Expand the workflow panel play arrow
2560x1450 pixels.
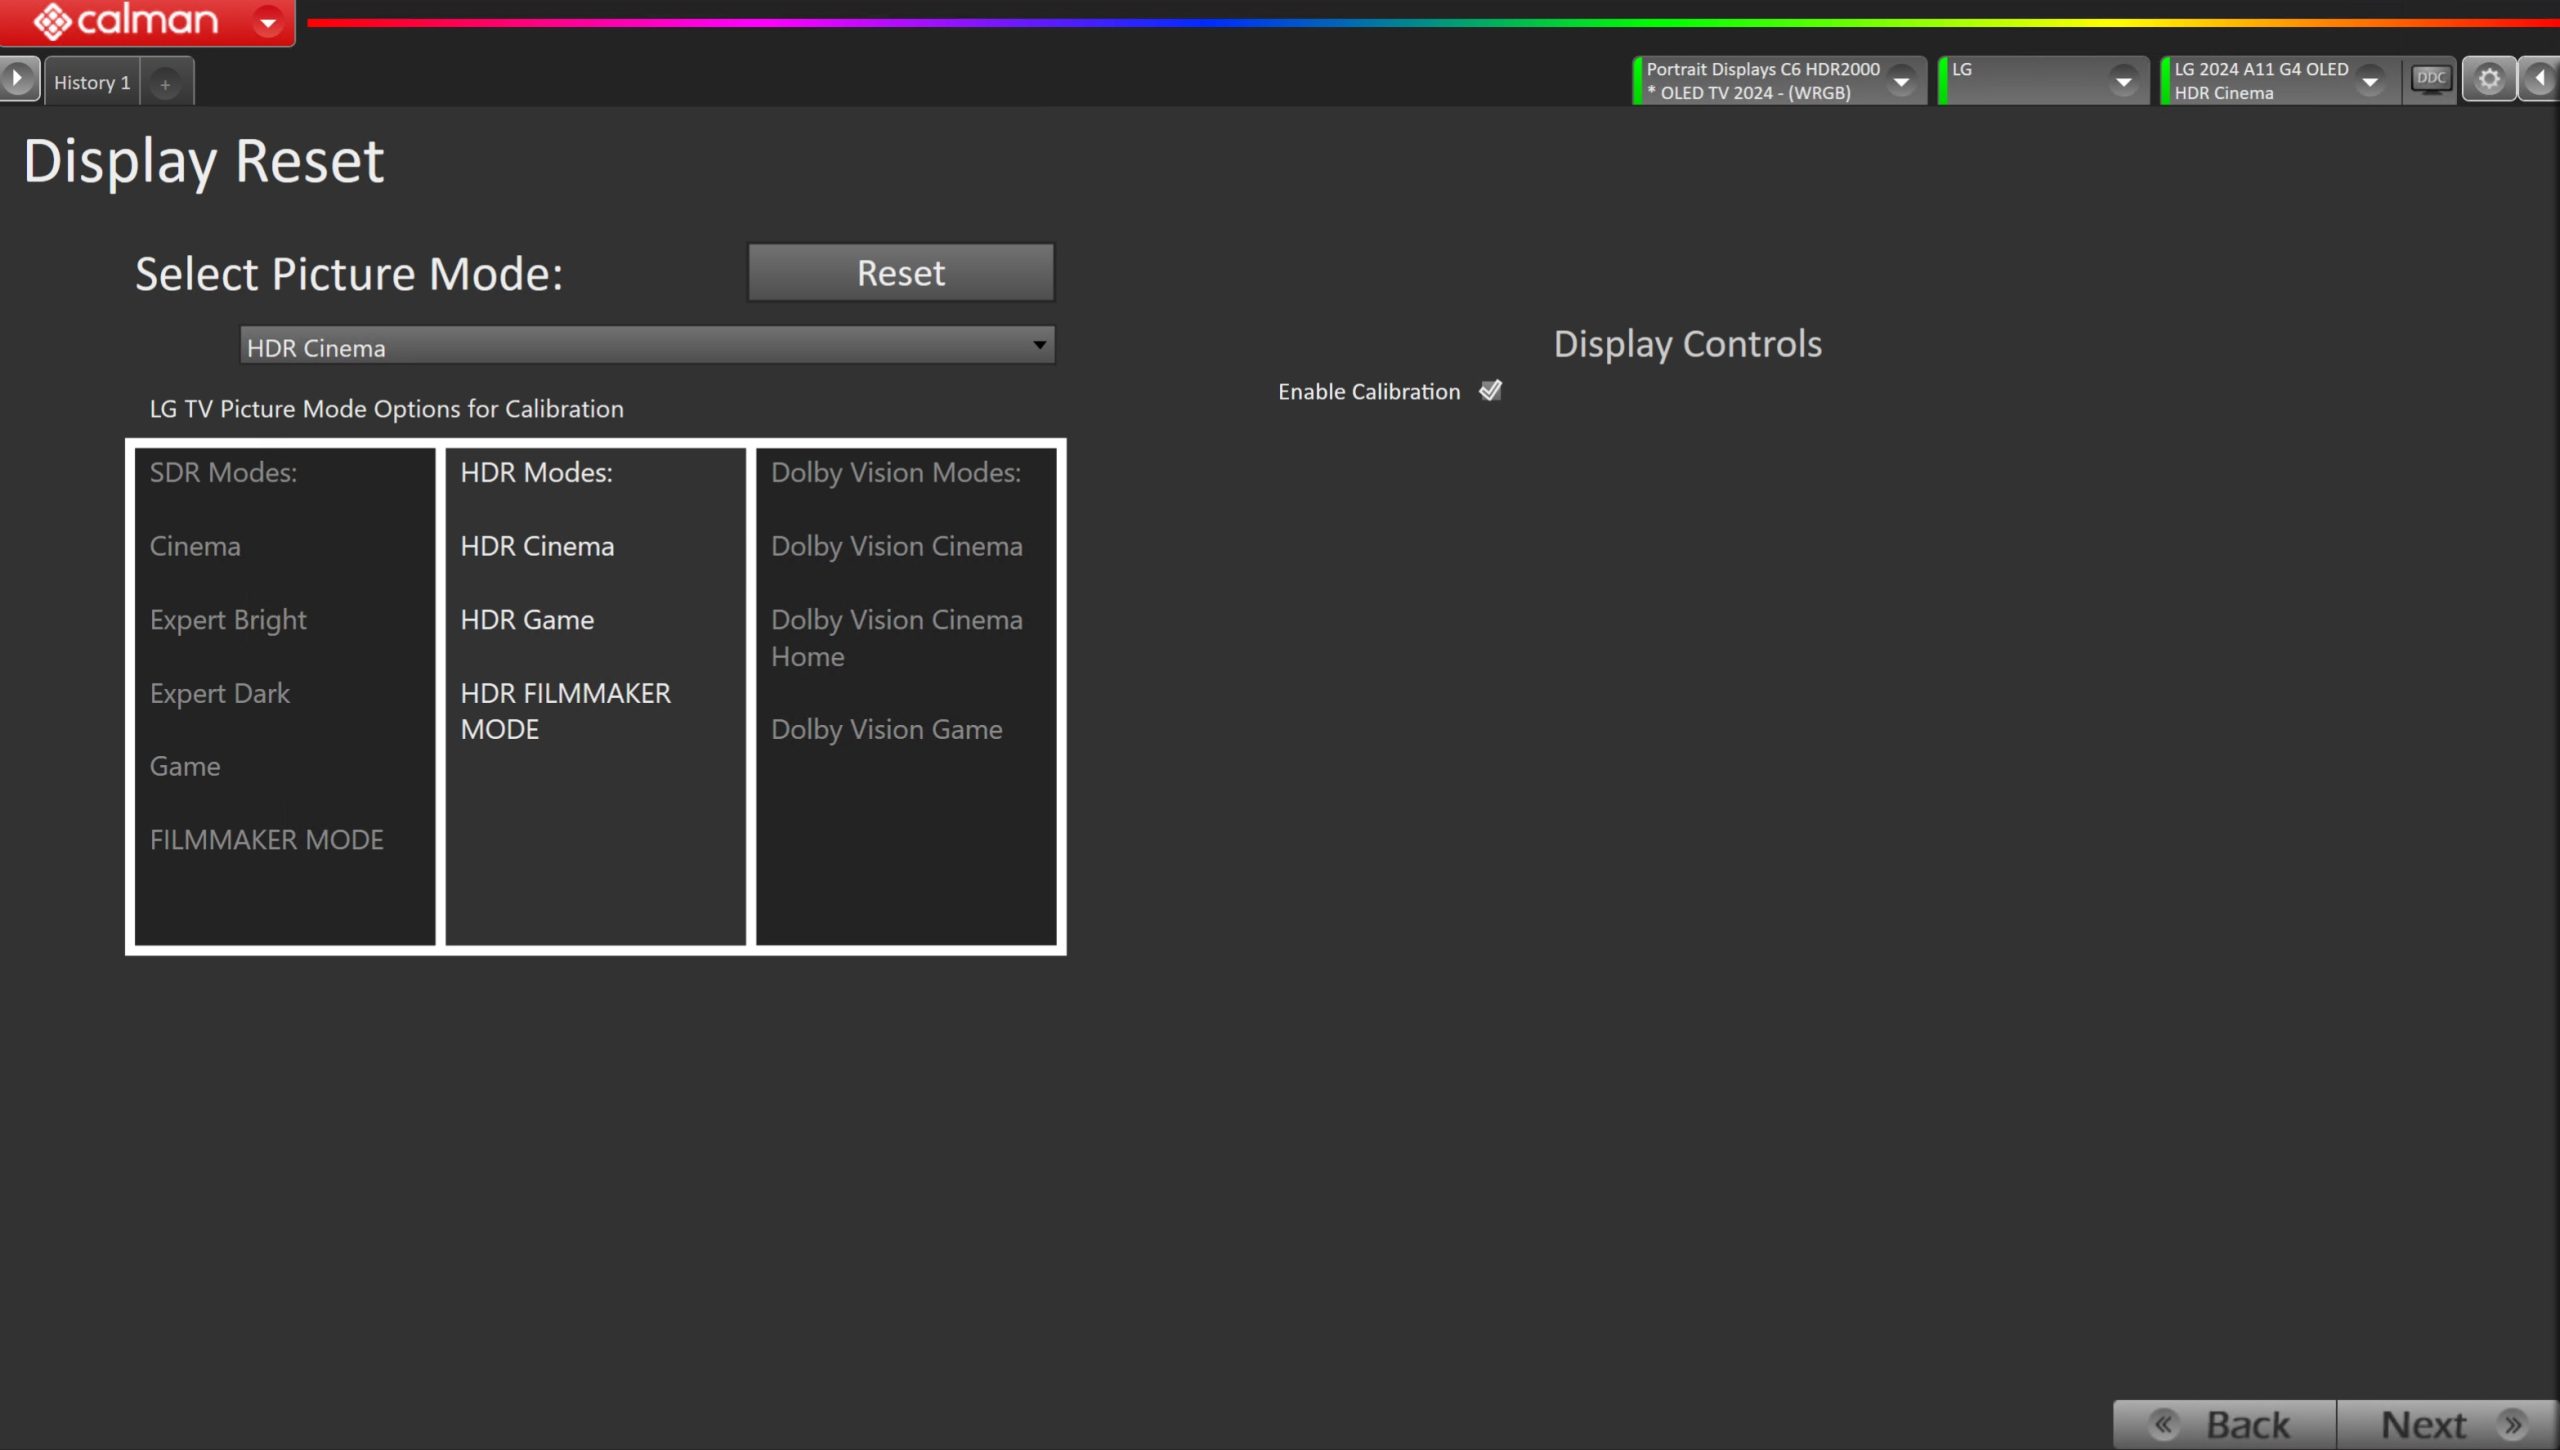[18, 79]
